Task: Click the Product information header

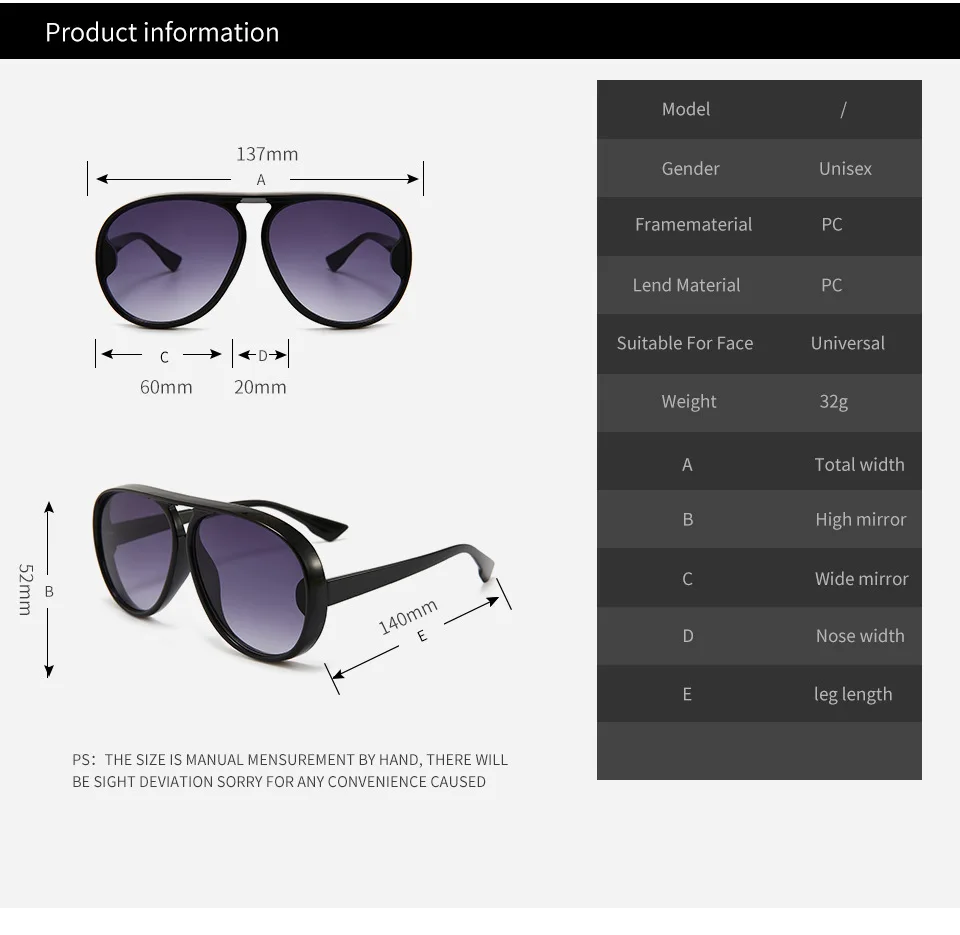Action: [162, 32]
